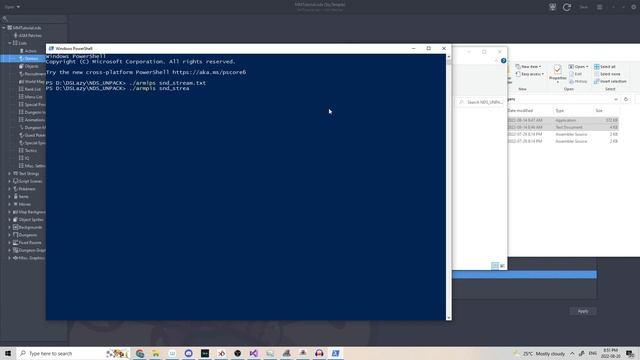This screenshot has width=640, height=360.
Task: Select Actors under Lists in tree
Action: (30, 51)
